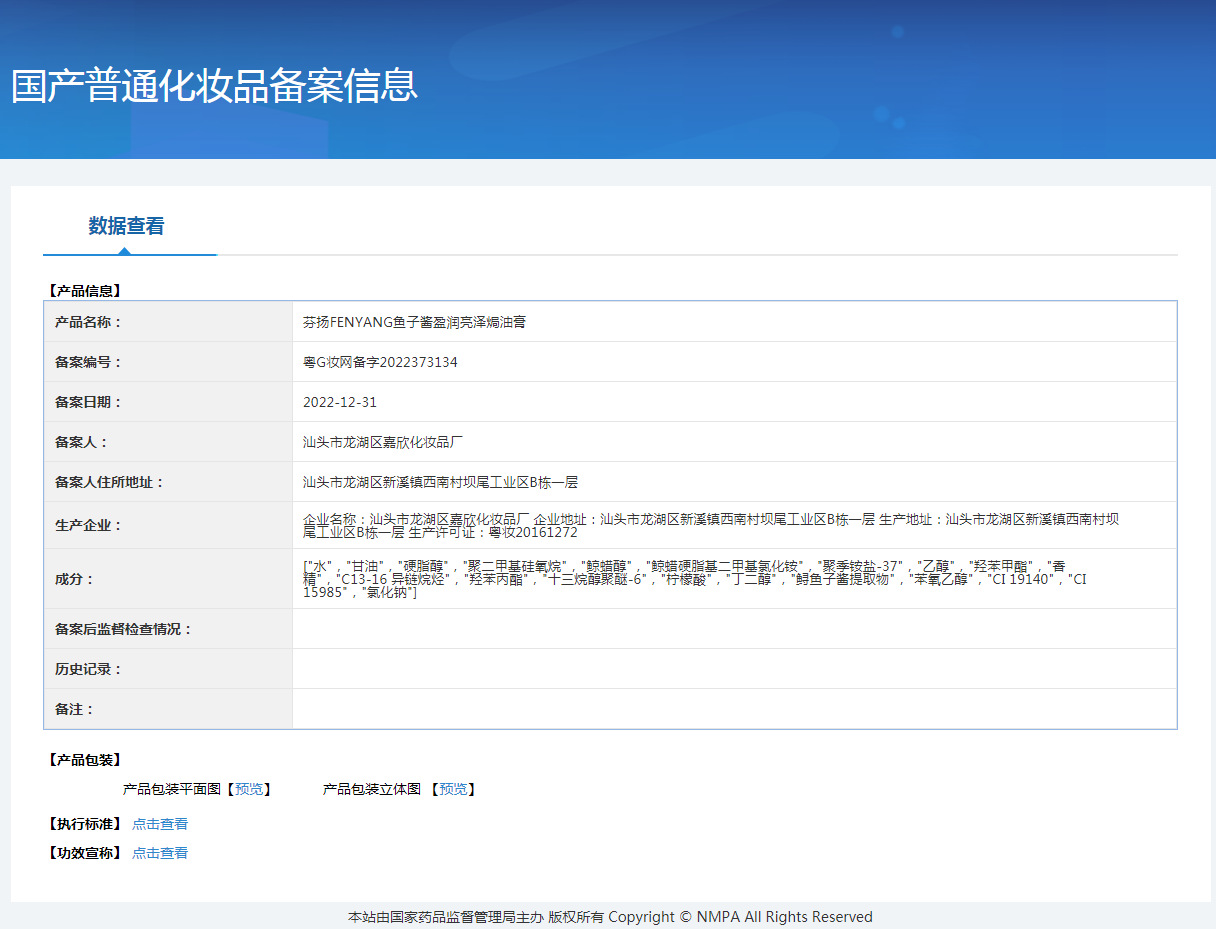
Task: Click the empty 备注 value cell
Action: (734, 709)
